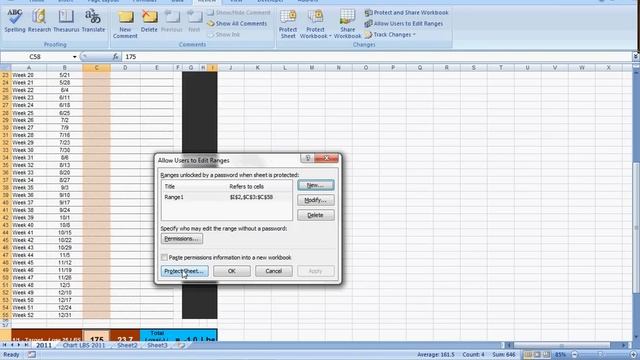Run the Spelling check tool
Image resolution: width=640 pixels, height=360 pixels.
click(x=15, y=21)
